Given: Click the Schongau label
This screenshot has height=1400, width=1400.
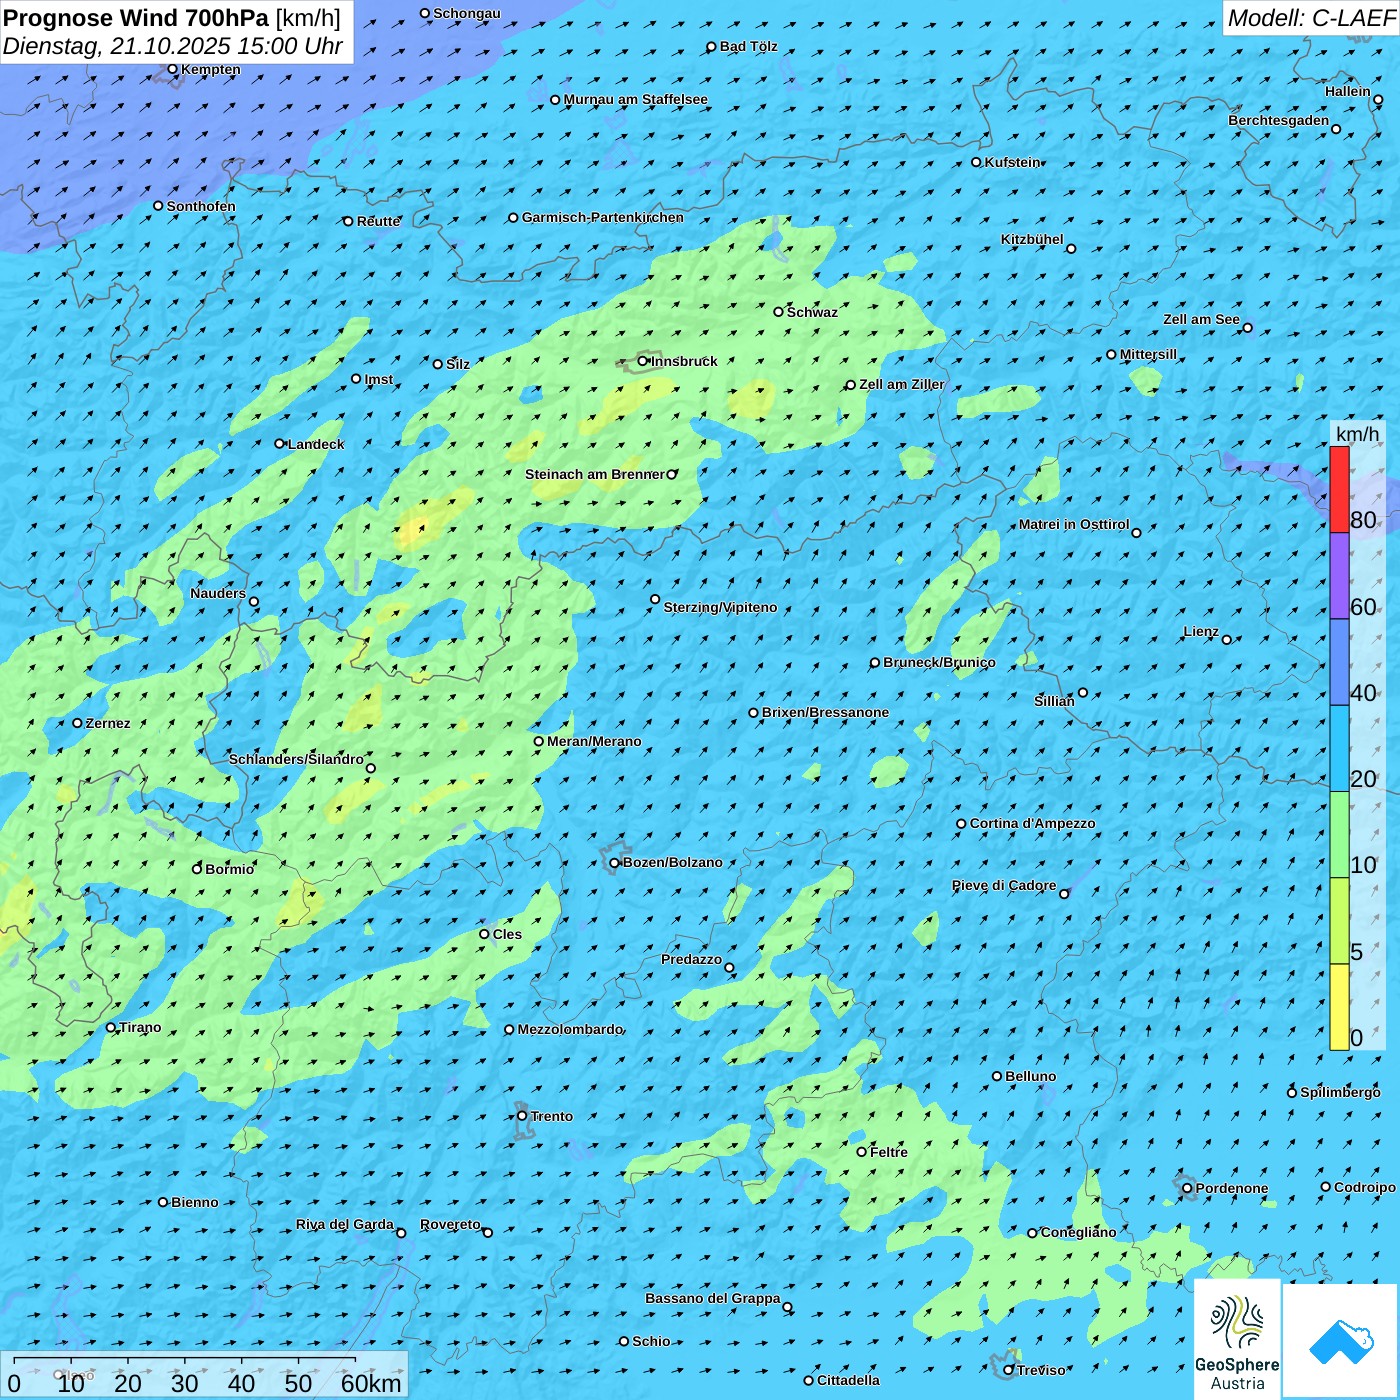Looking at the screenshot, I should (467, 13).
